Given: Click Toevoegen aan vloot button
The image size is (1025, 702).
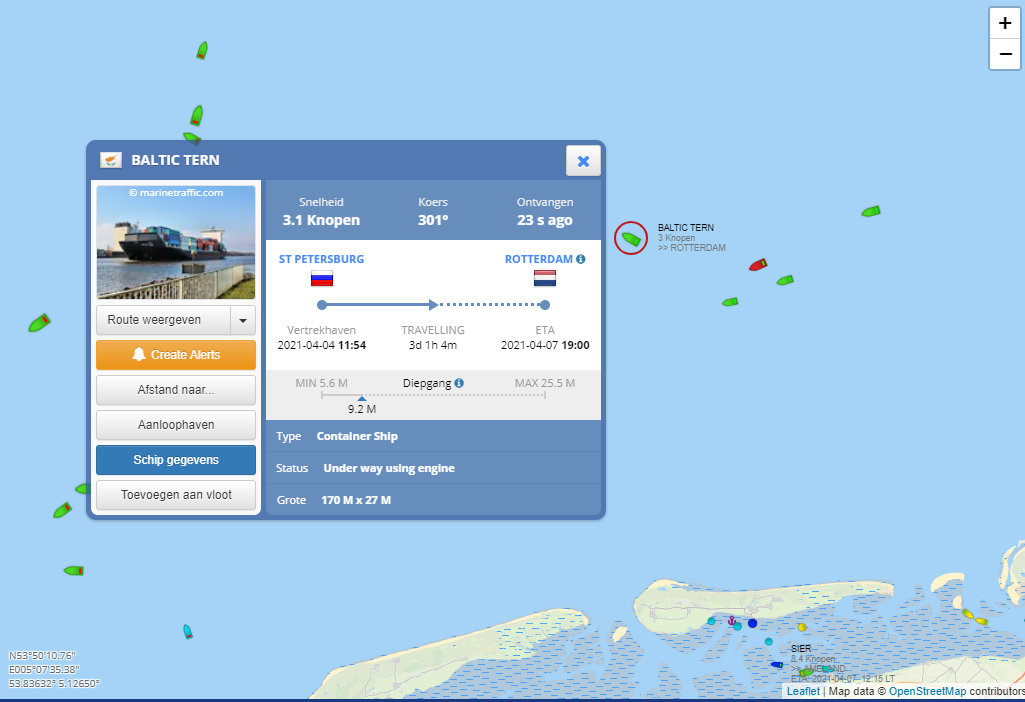Looking at the screenshot, I should pos(176,495).
